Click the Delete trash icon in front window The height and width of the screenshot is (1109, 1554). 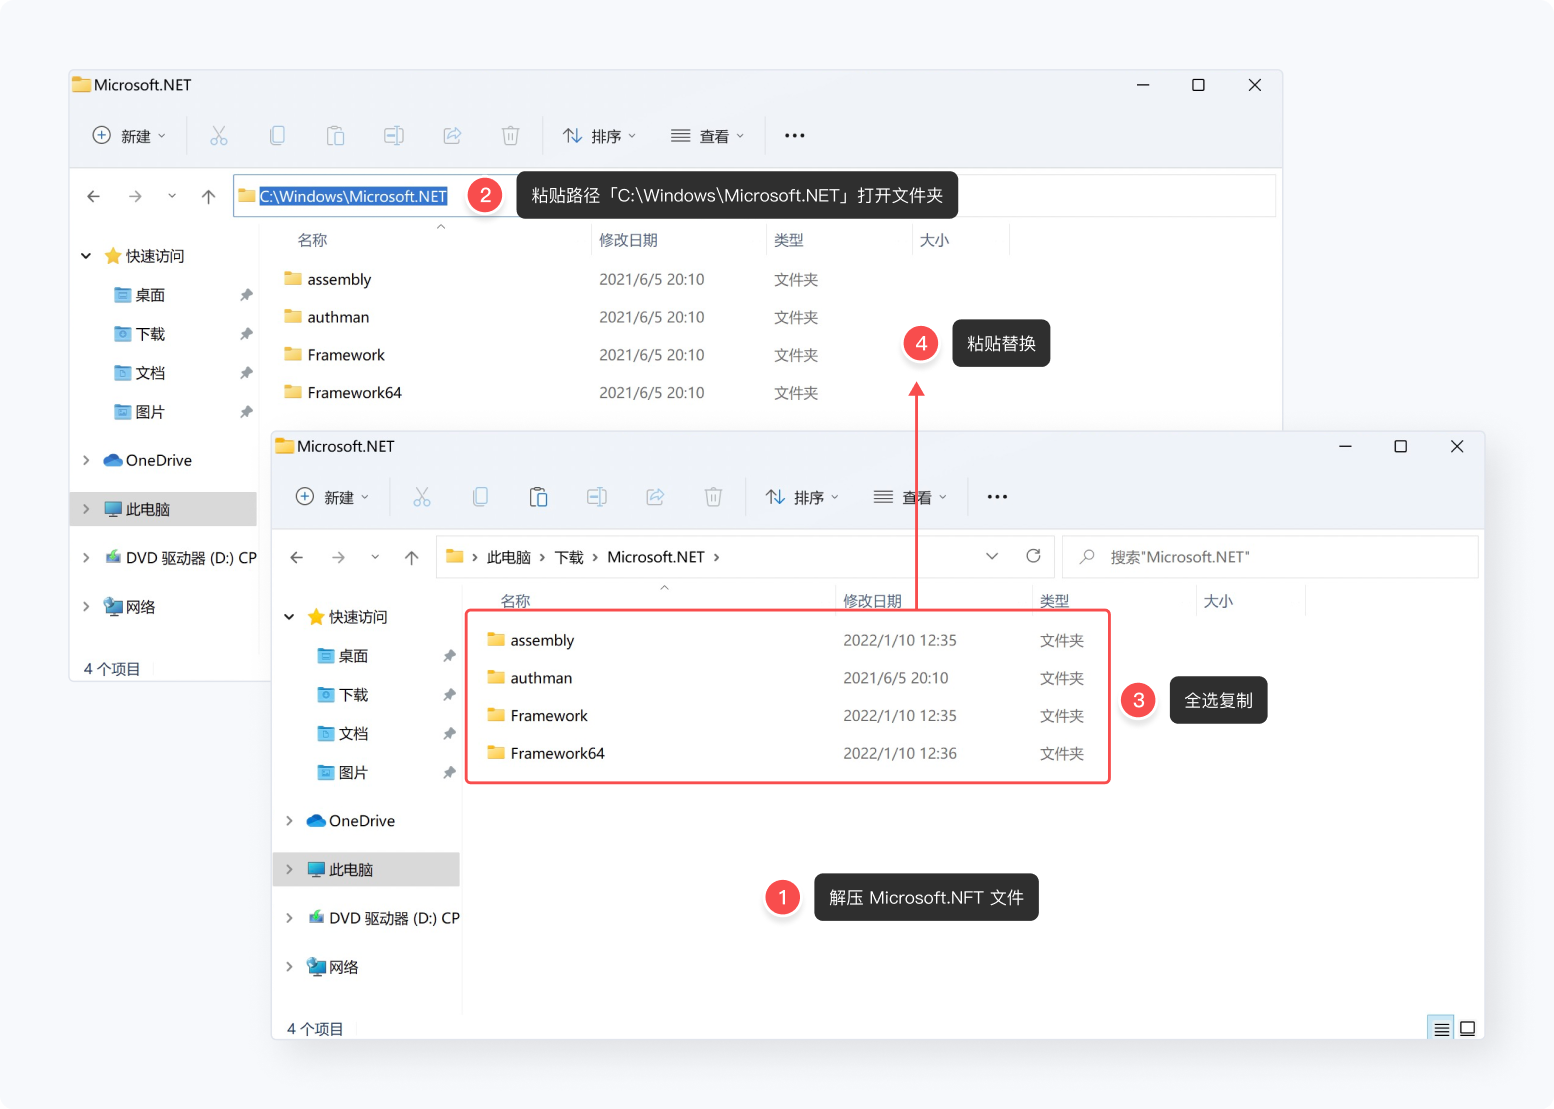[x=713, y=497]
